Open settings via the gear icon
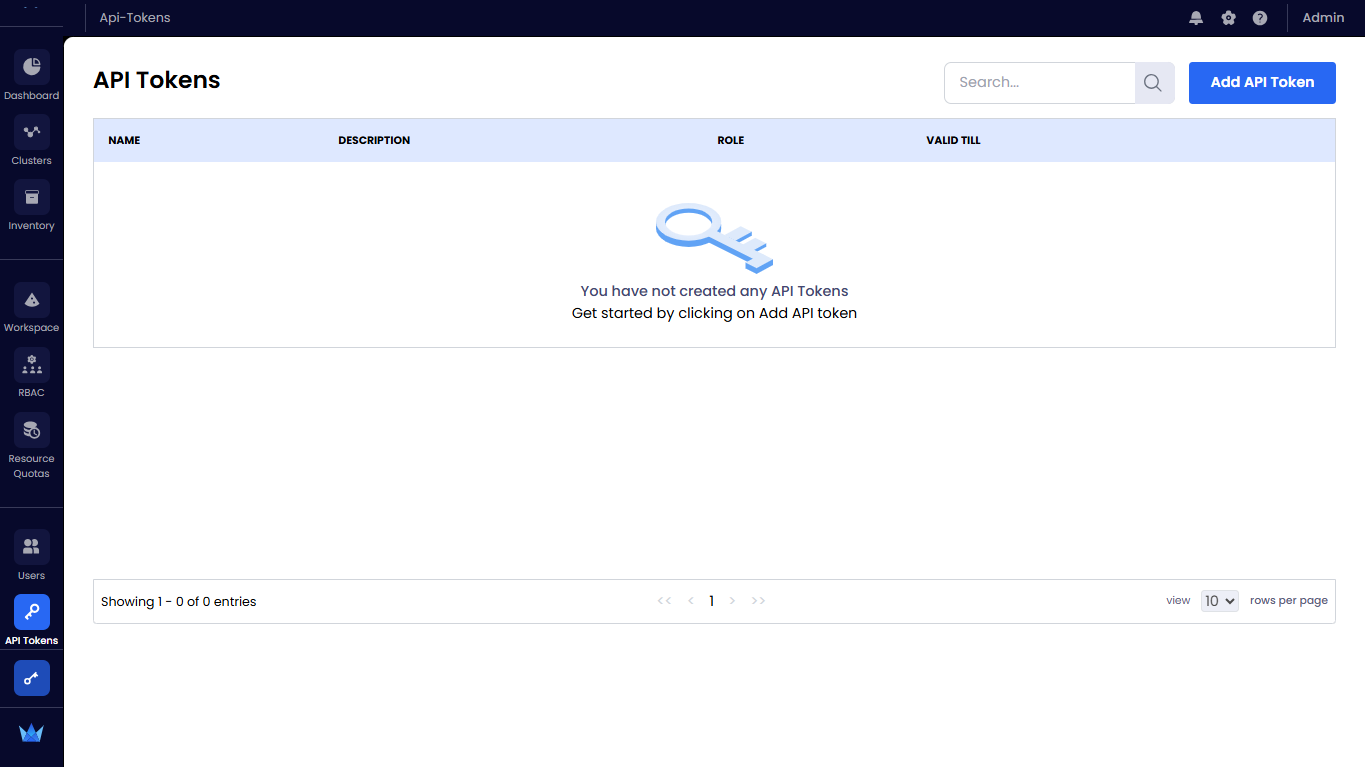Viewport: 1365px width, 767px height. coord(1228,18)
